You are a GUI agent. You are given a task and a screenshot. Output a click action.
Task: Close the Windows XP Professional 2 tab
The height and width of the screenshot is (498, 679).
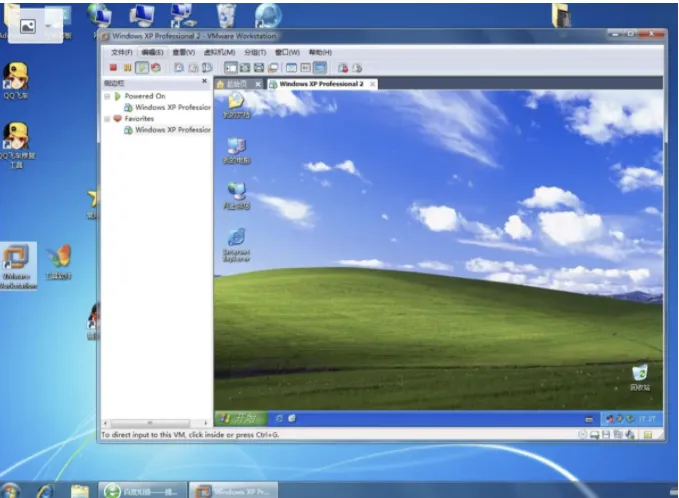372,84
